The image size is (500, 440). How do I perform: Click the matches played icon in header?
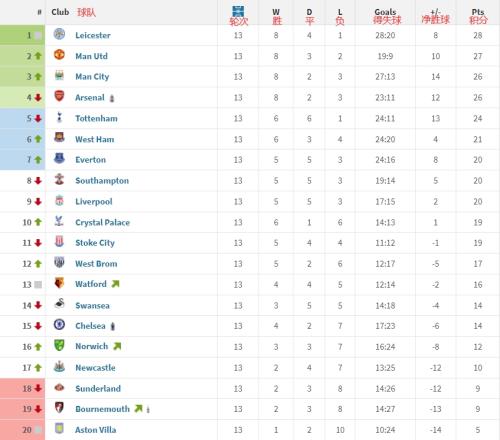tap(238, 11)
